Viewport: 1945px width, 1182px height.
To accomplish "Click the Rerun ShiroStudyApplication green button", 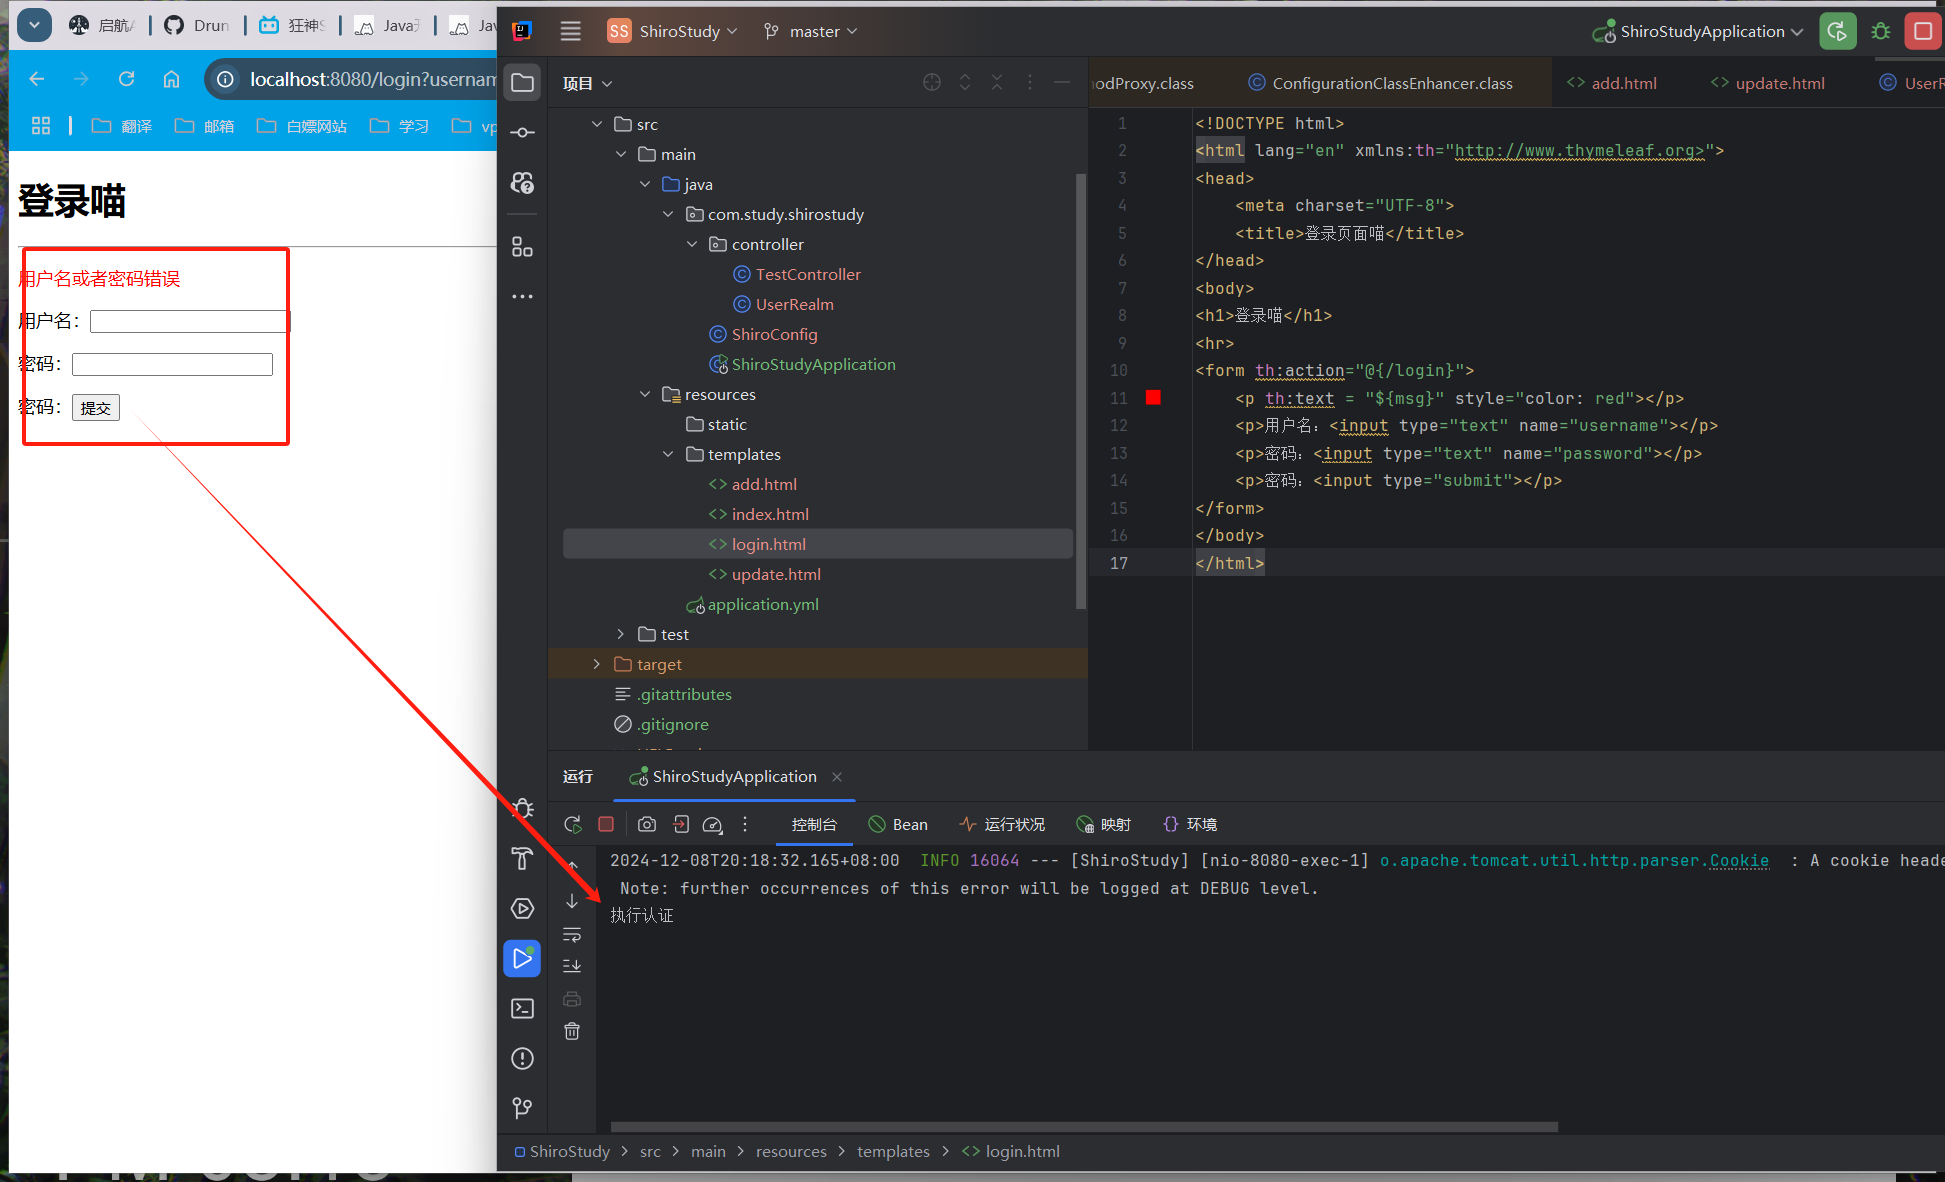I will coord(1838,31).
